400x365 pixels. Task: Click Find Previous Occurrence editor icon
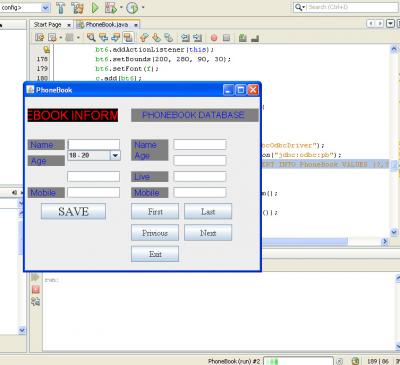(x=103, y=37)
